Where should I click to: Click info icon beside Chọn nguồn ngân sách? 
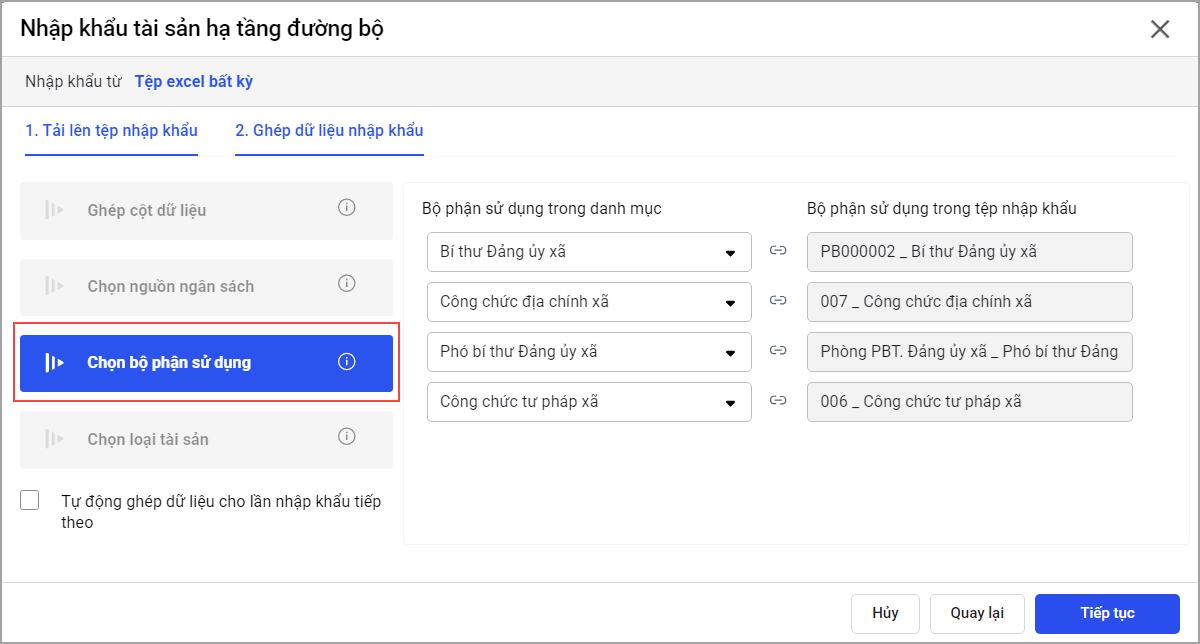[347, 285]
